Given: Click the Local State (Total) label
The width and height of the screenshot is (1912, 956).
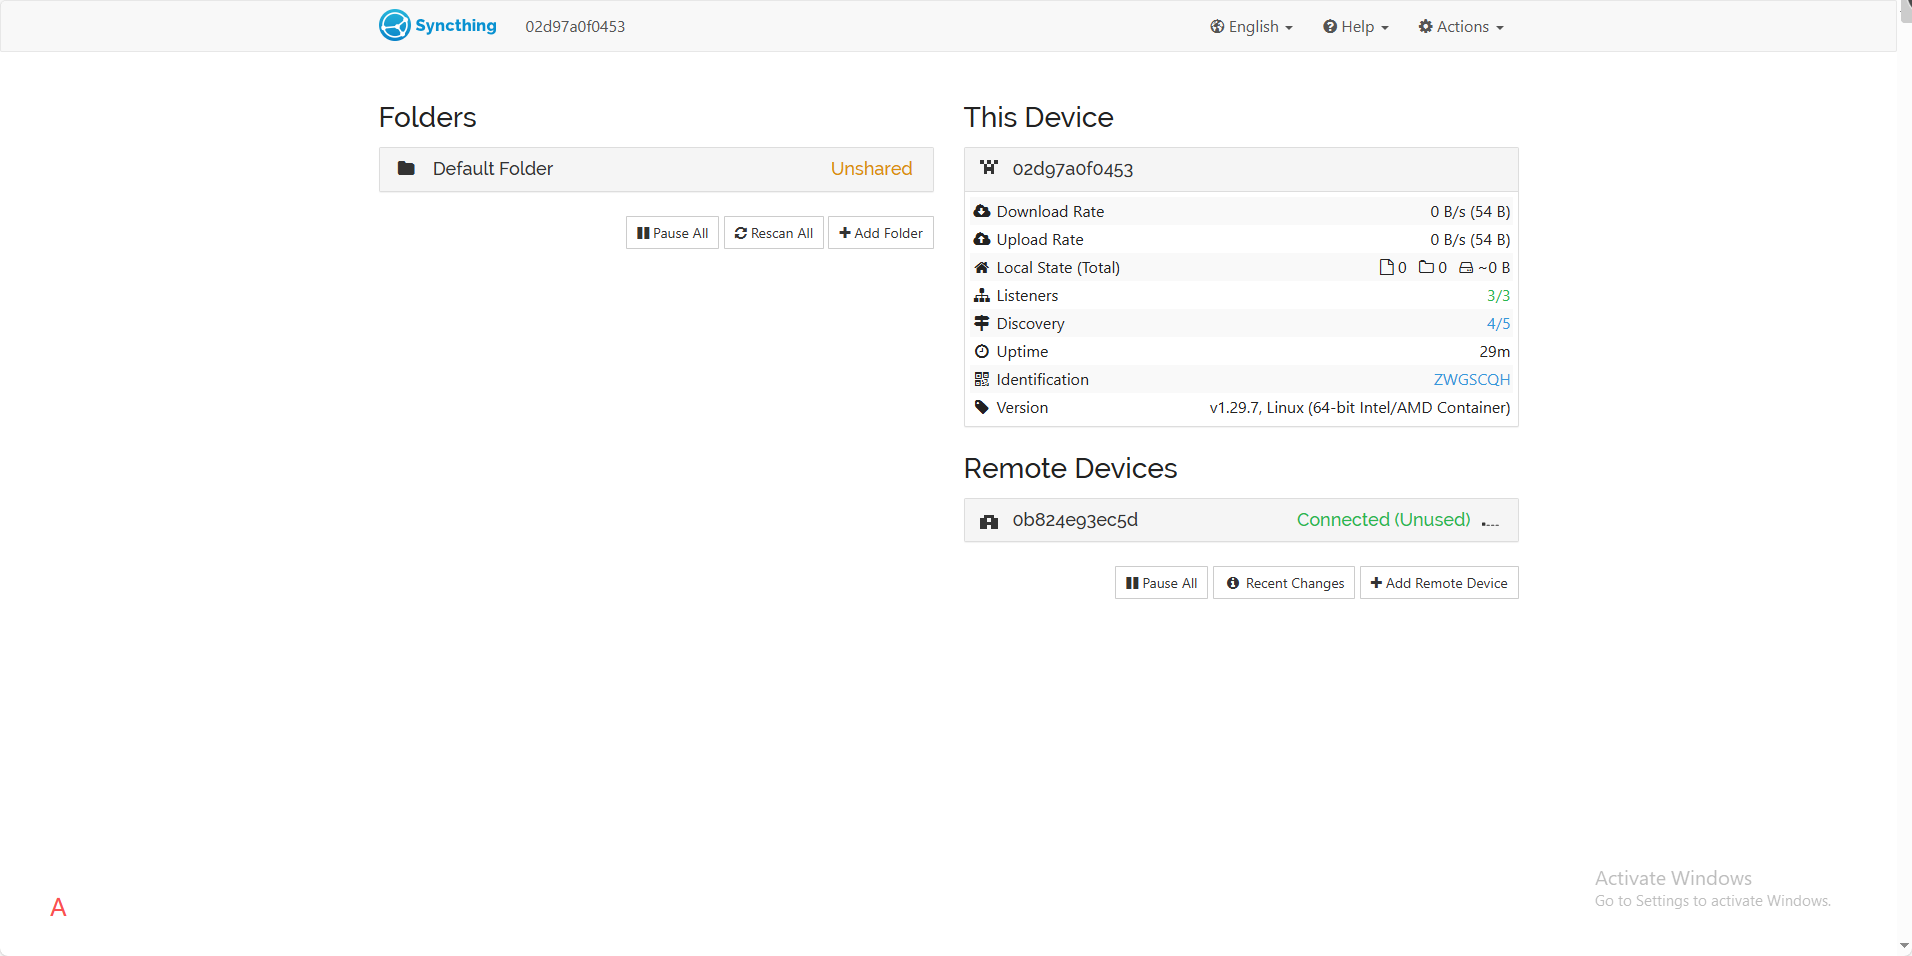Looking at the screenshot, I should tap(1058, 268).
